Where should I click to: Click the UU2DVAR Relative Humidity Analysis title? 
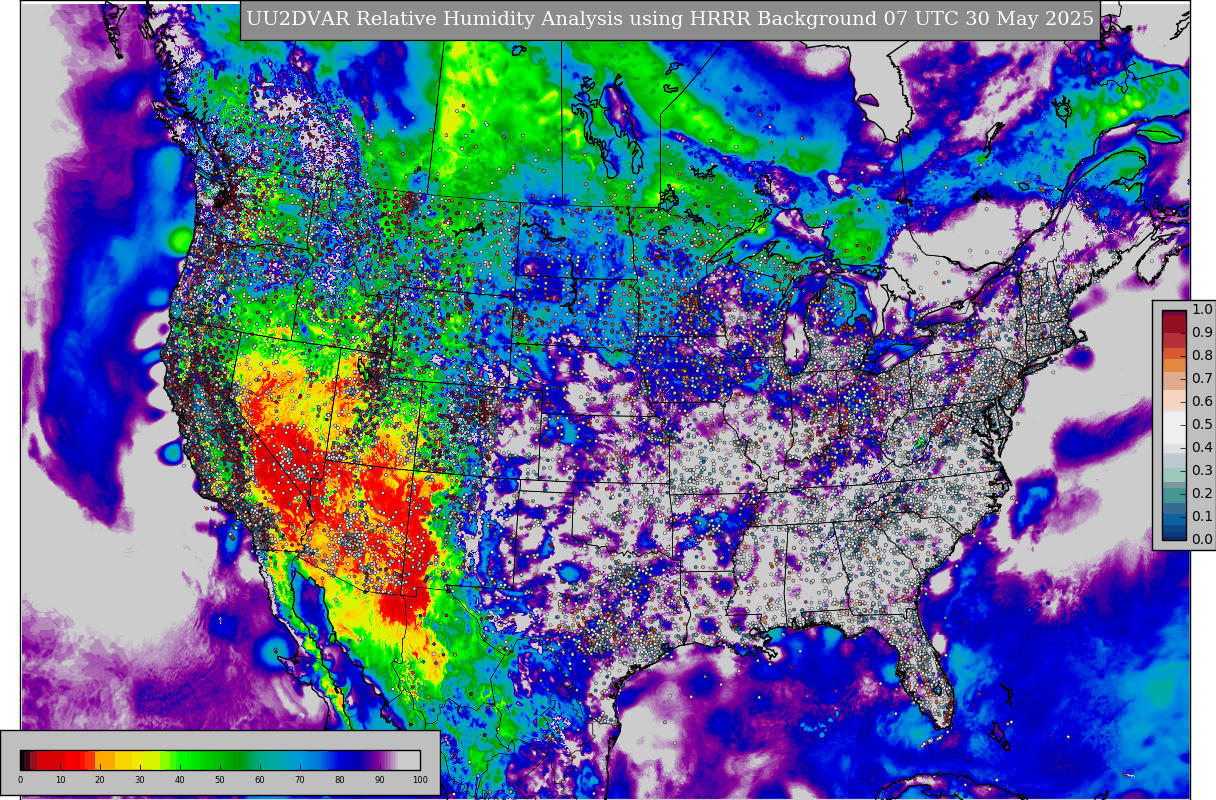click(670, 20)
